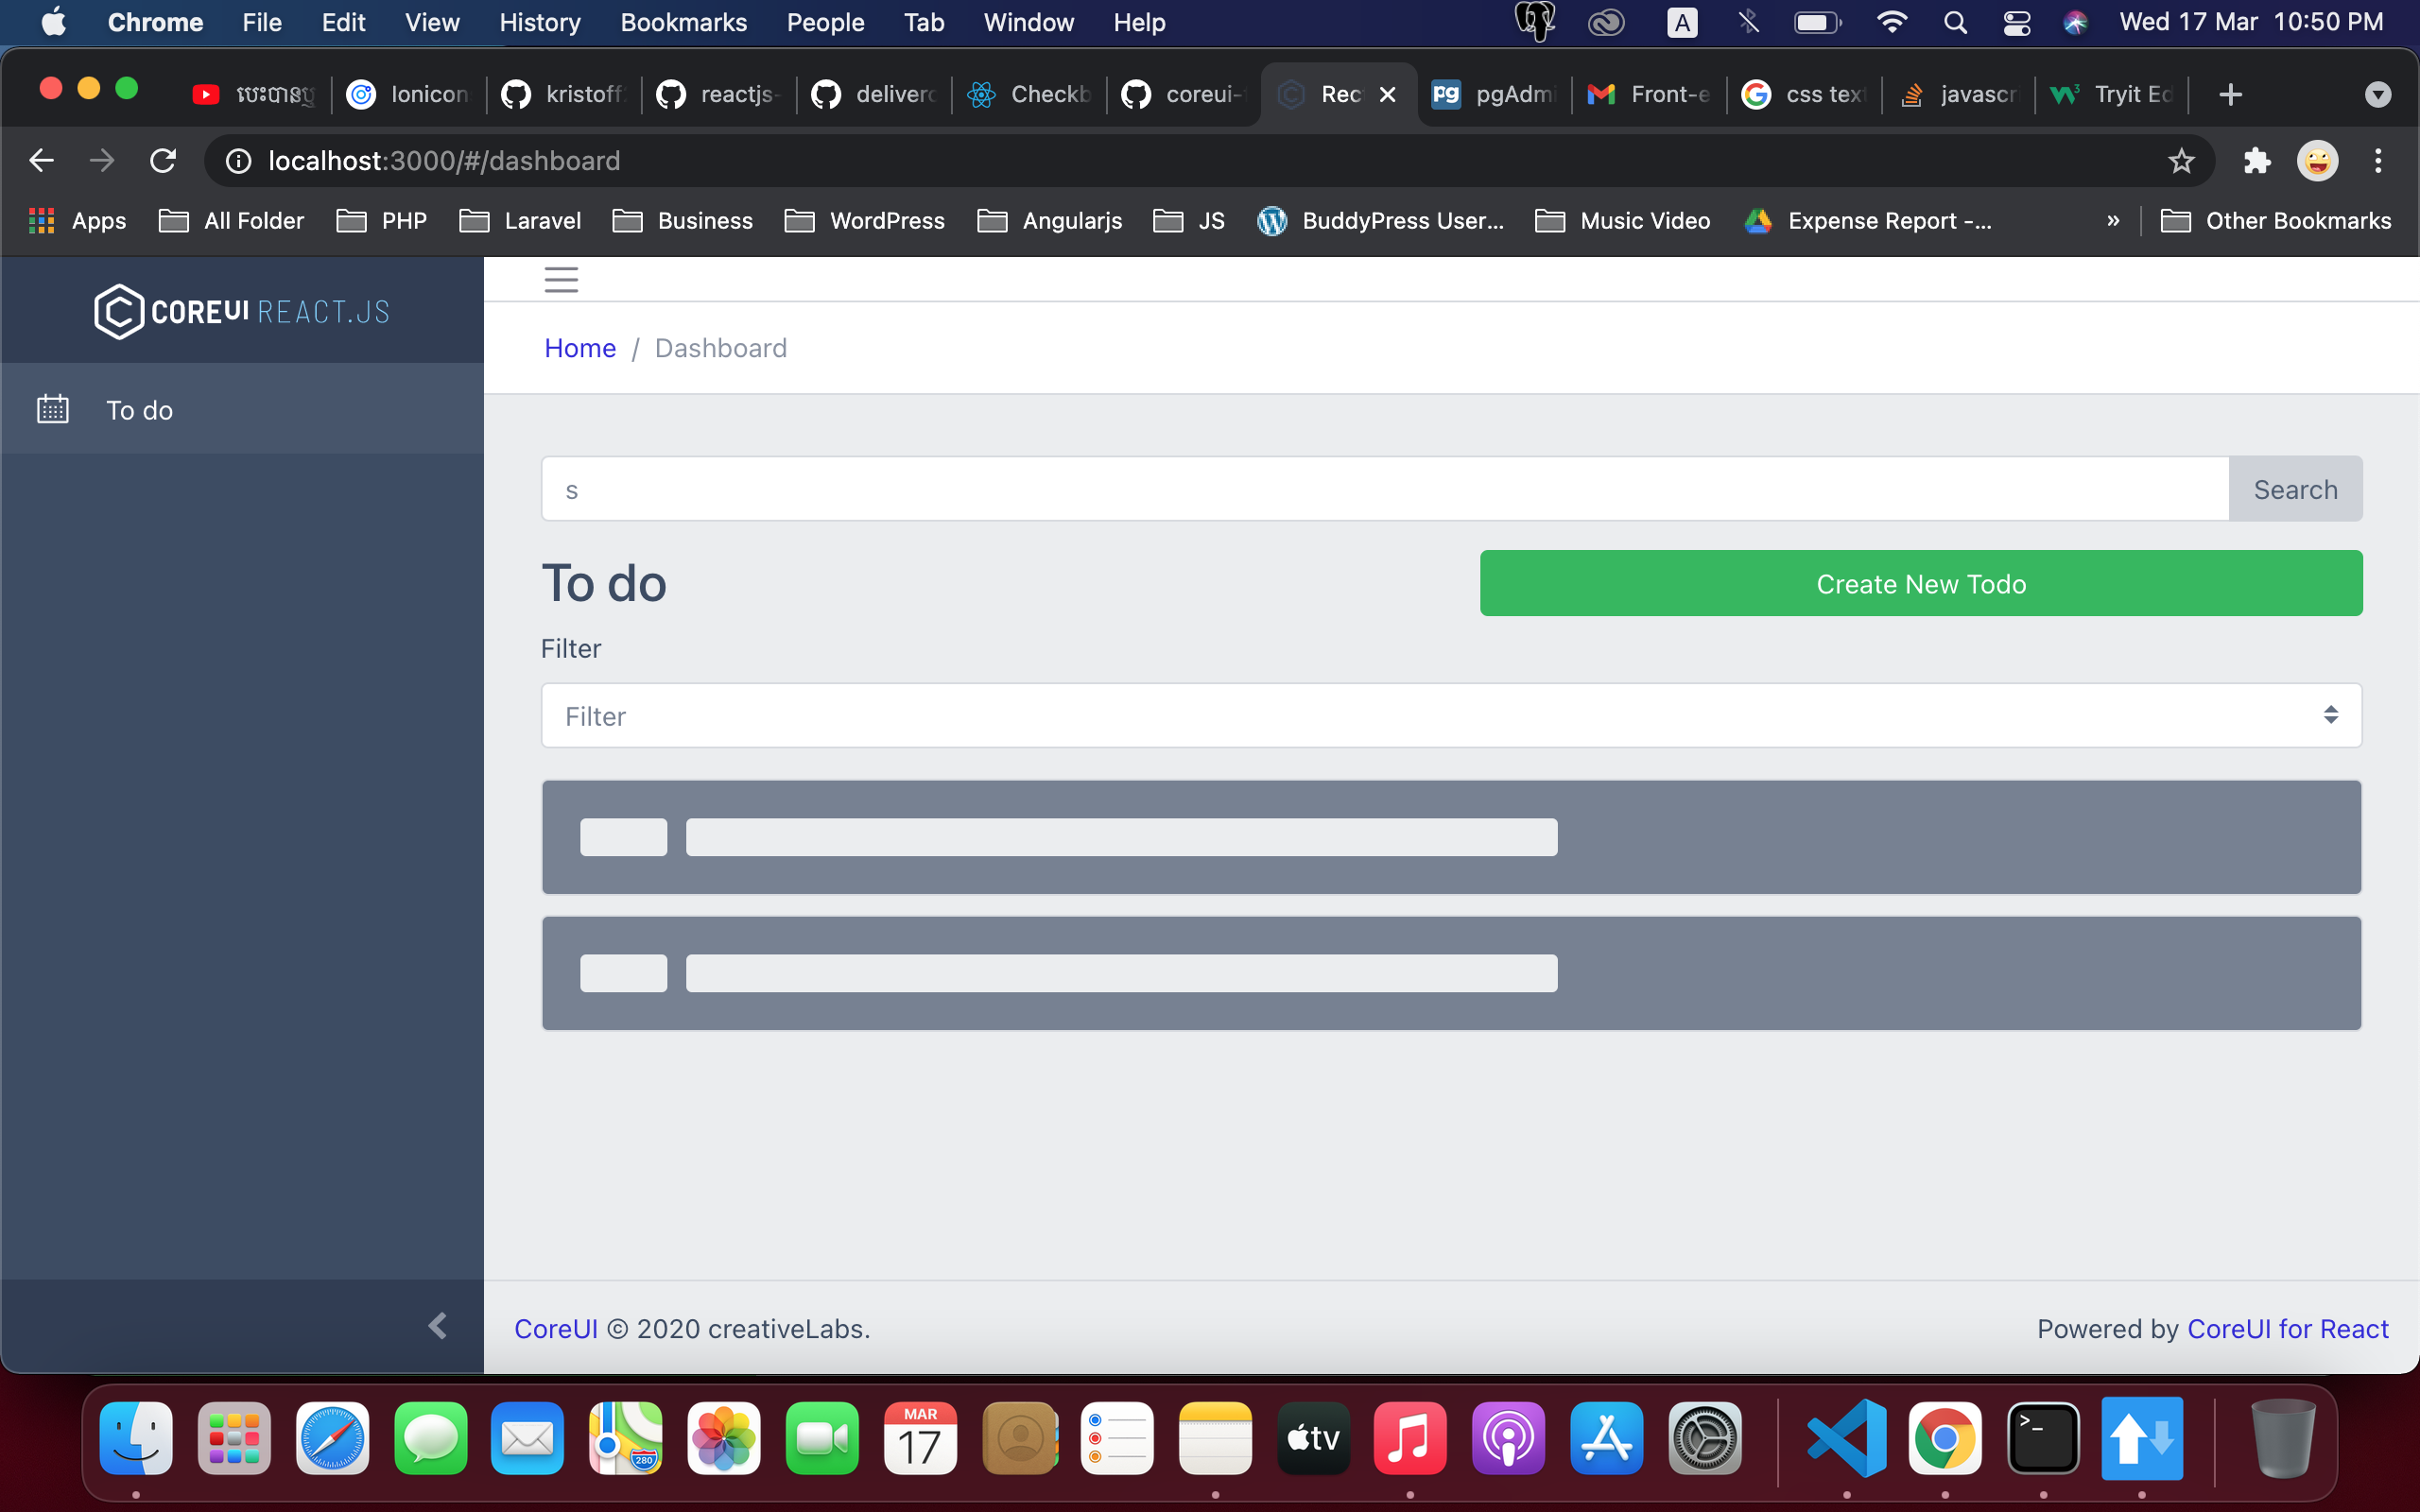
Task: Select the To do sidebar item
Action: [242, 409]
